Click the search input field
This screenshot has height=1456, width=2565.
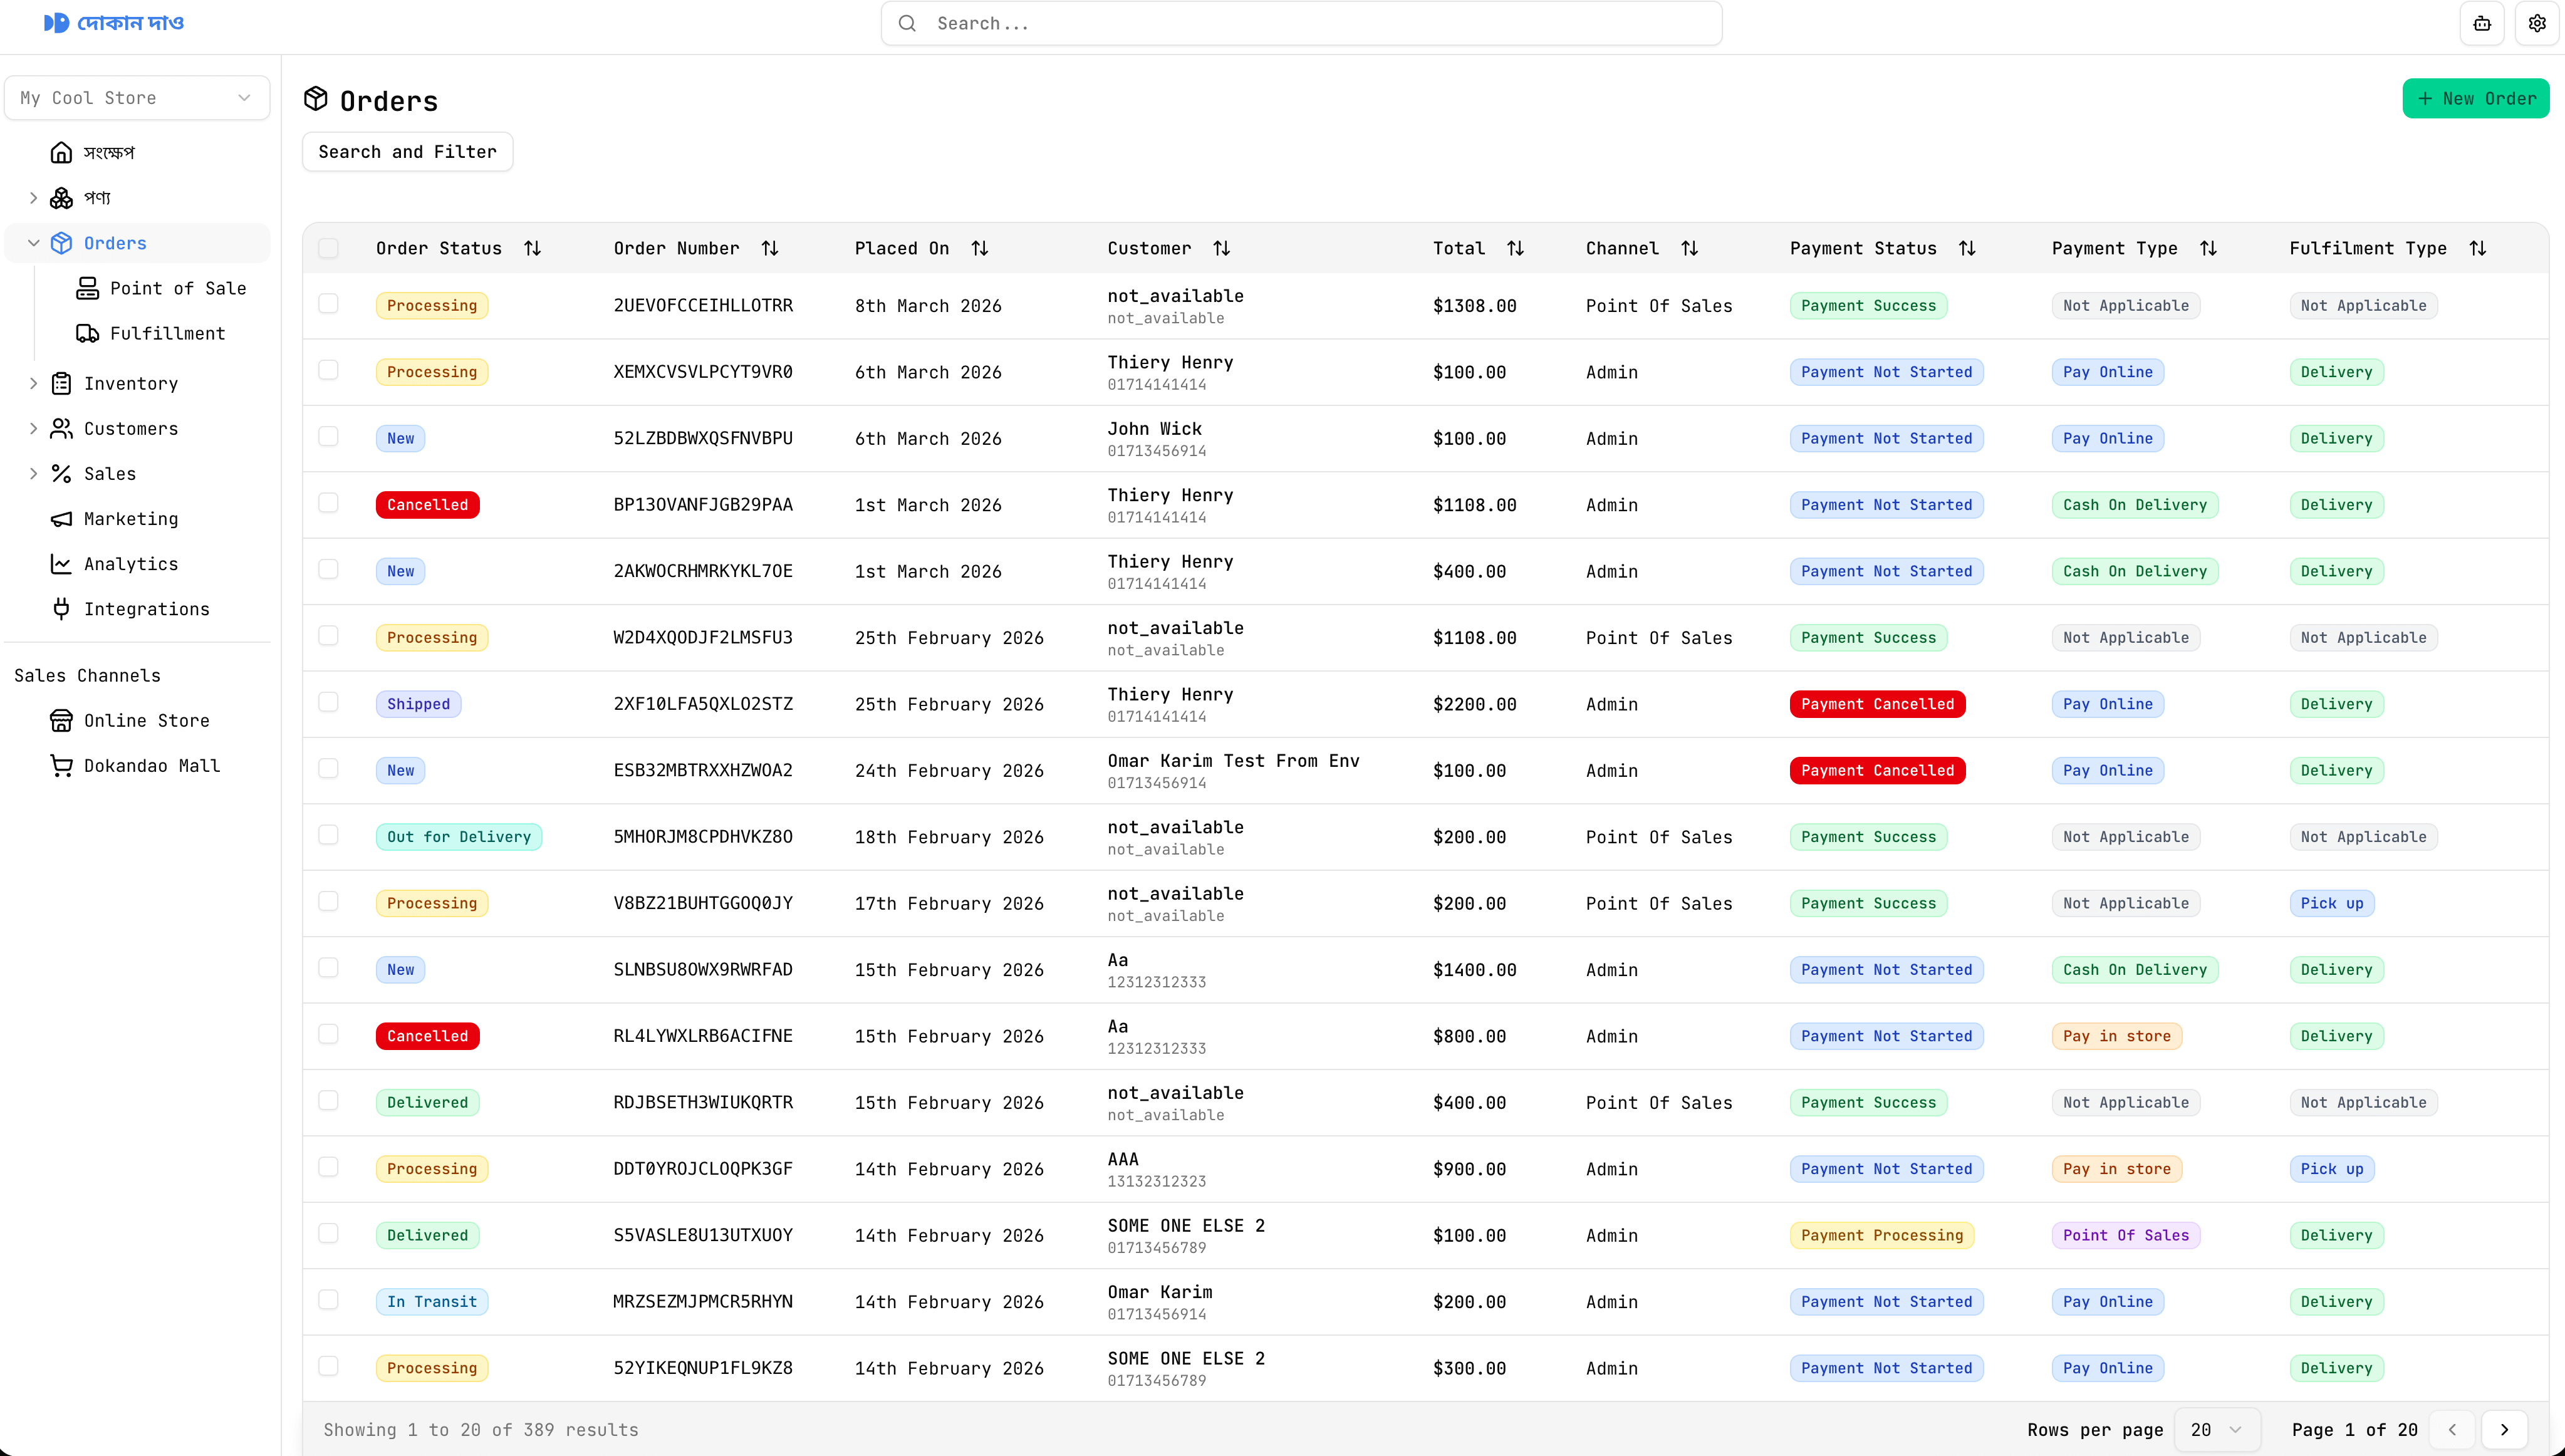(1300, 23)
